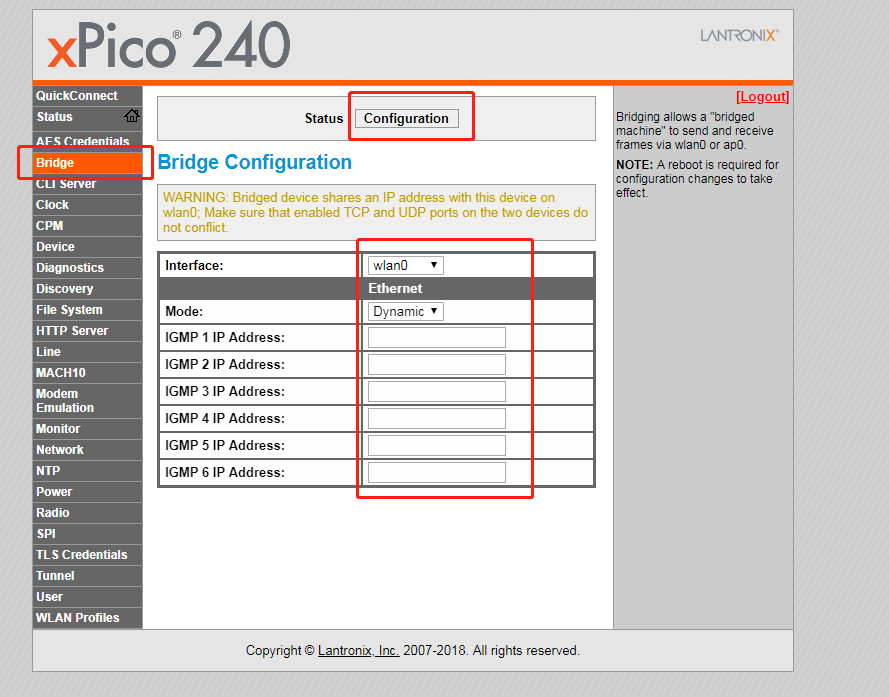This screenshot has width=889, height=697.
Task: Open Network settings
Action: pyautogui.click(x=87, y=450)
